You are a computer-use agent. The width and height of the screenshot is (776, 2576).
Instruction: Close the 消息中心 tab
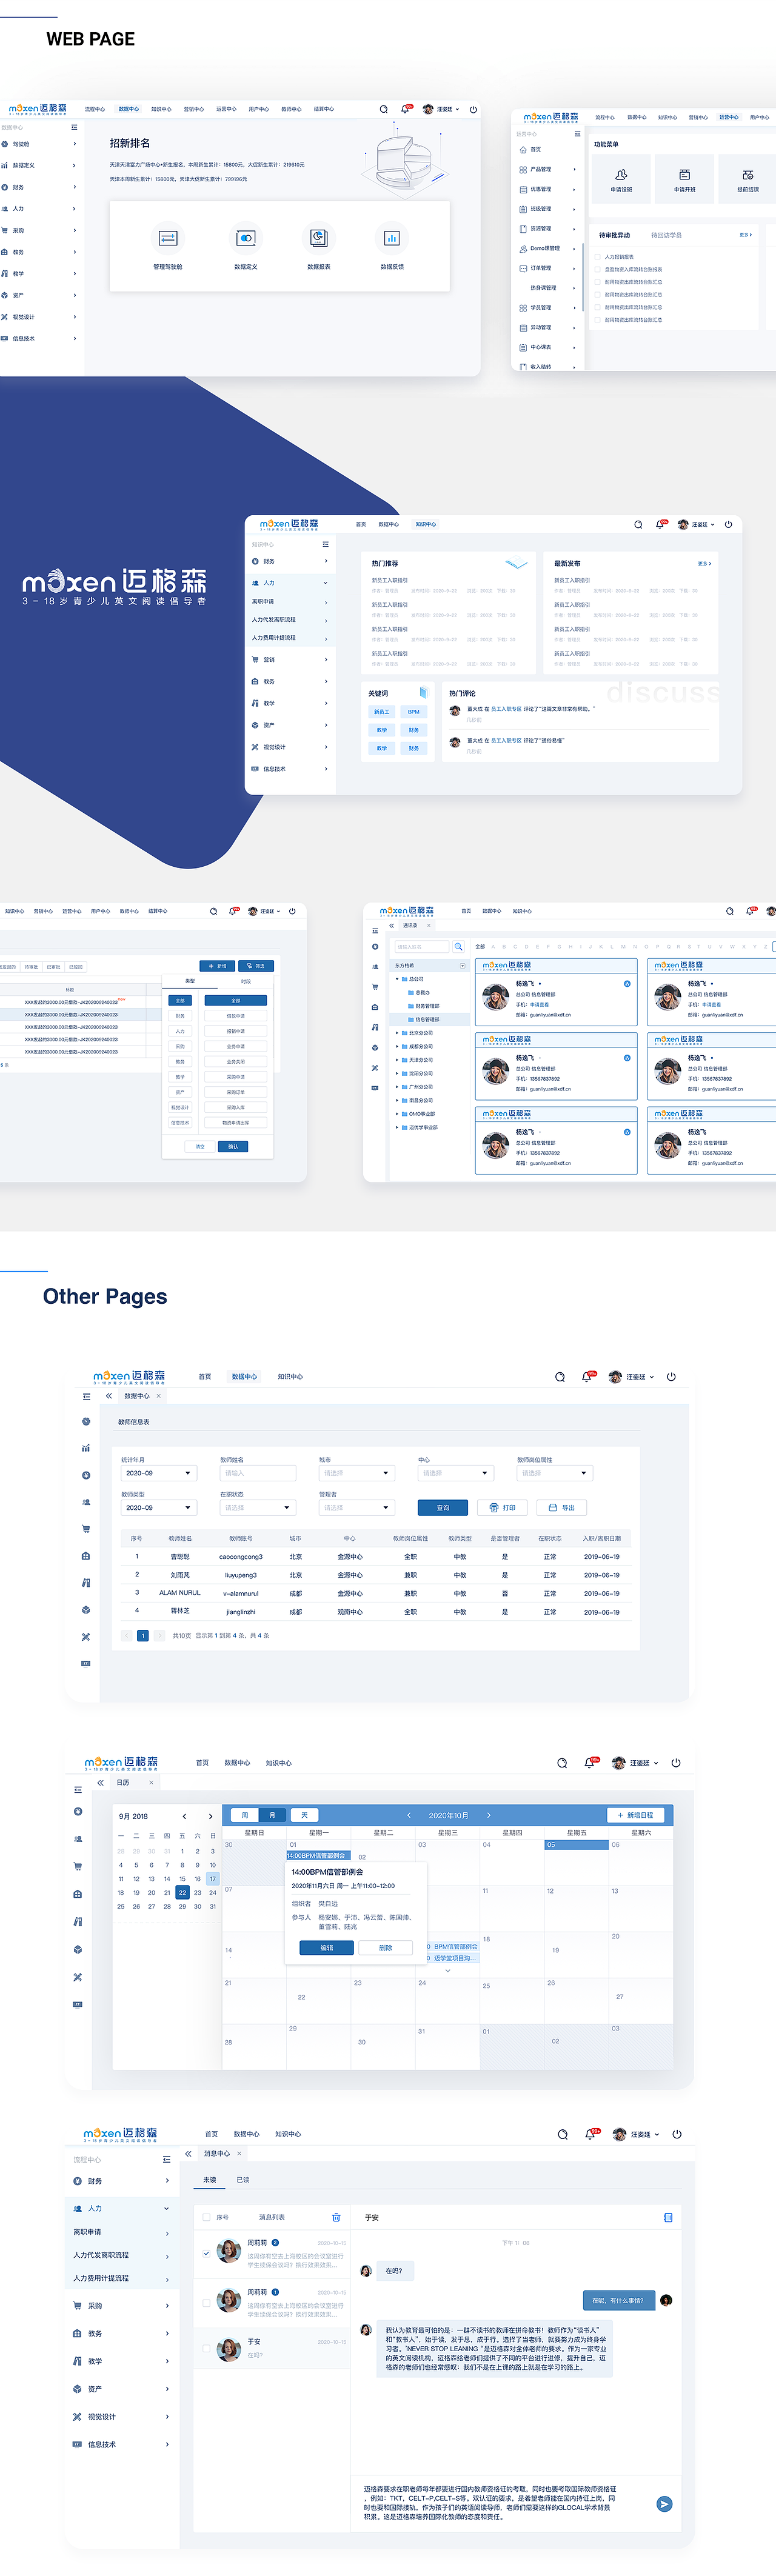click(239, 2153)
